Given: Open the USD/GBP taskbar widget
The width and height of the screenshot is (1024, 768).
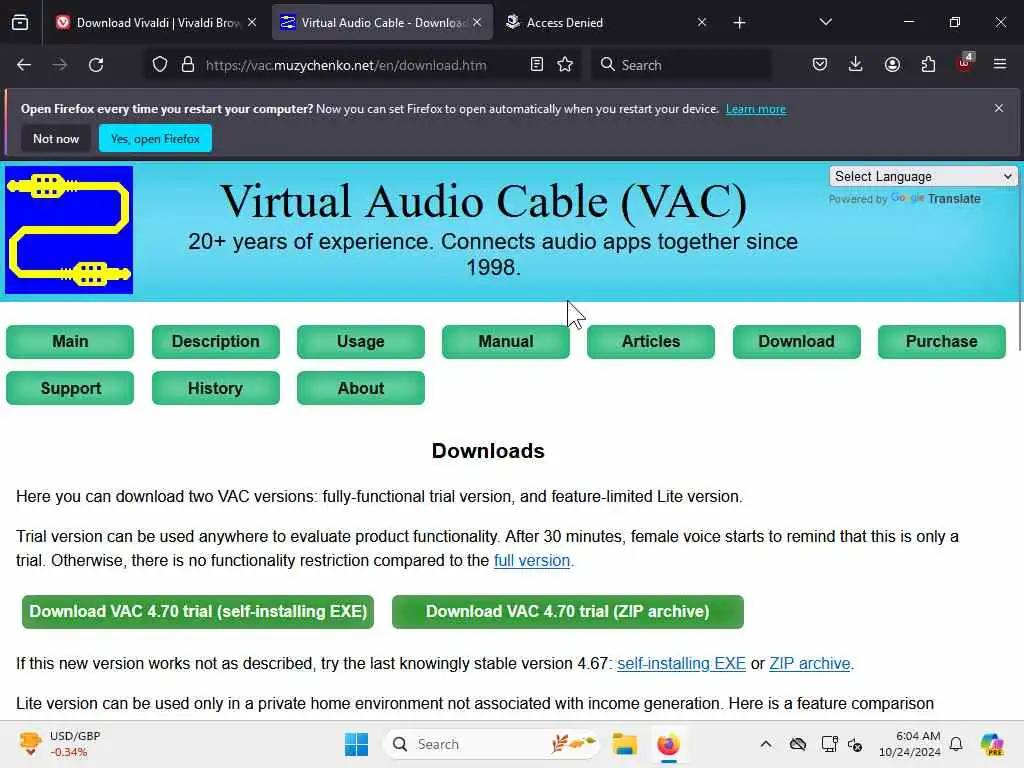Looking at the screenshot, I should pos(59,744).
